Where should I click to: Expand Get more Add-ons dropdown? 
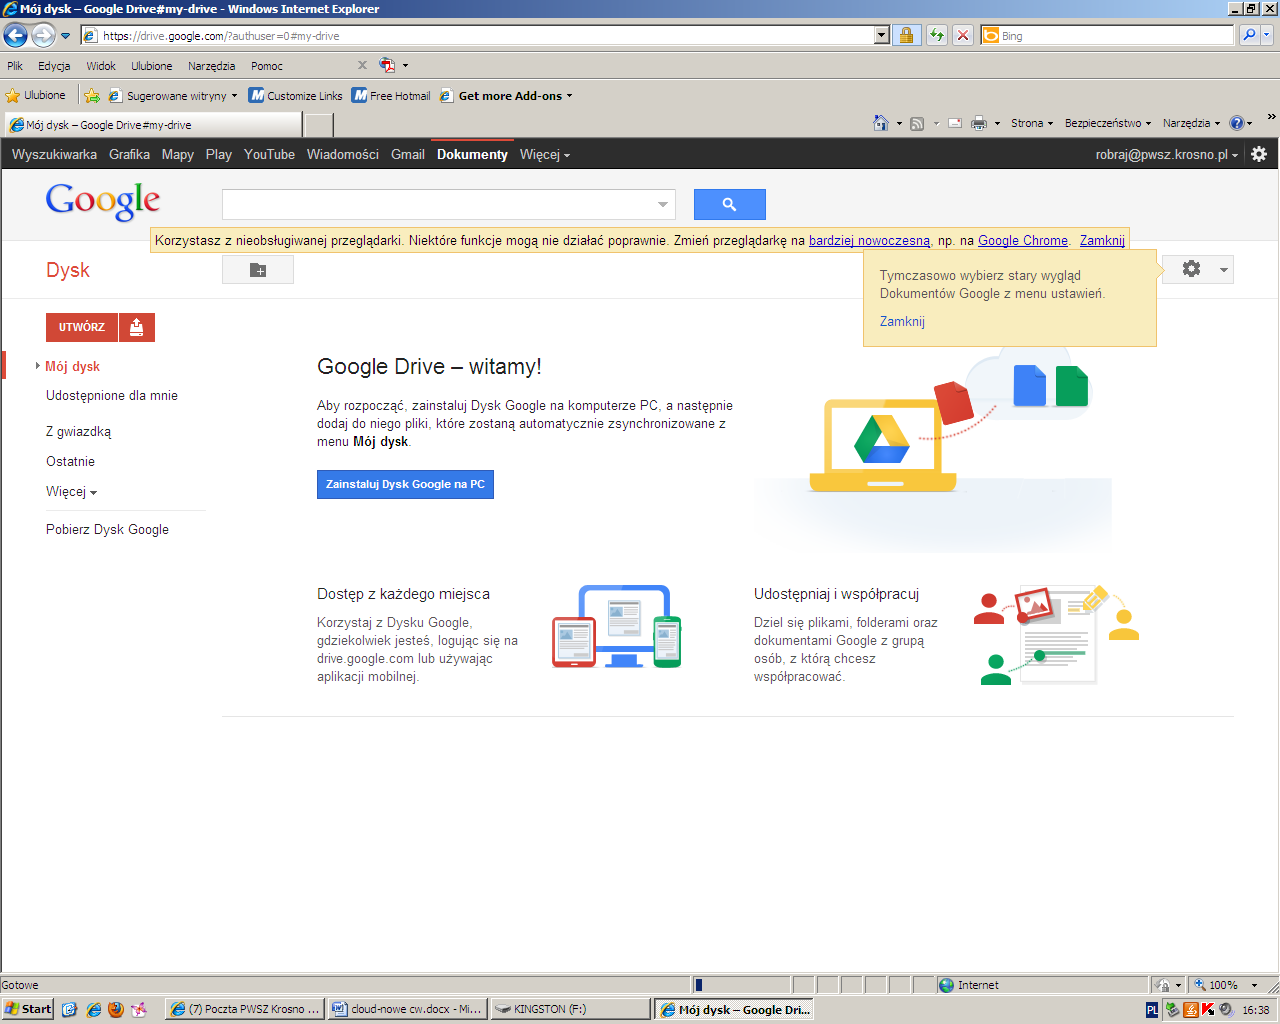click(x=570, y=96)
